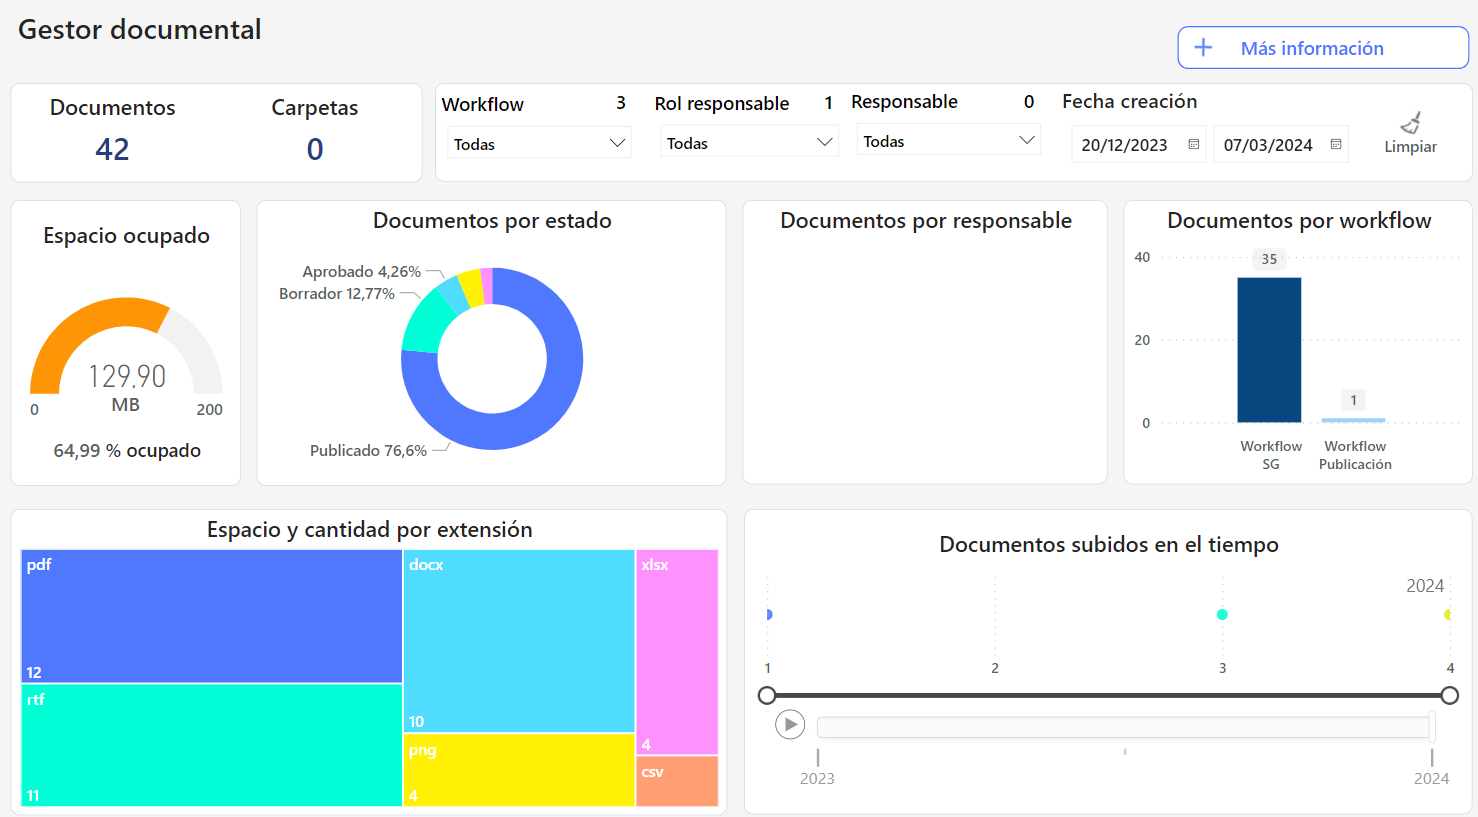
Task: Select the rtf treemap tile
Action: 212,745
